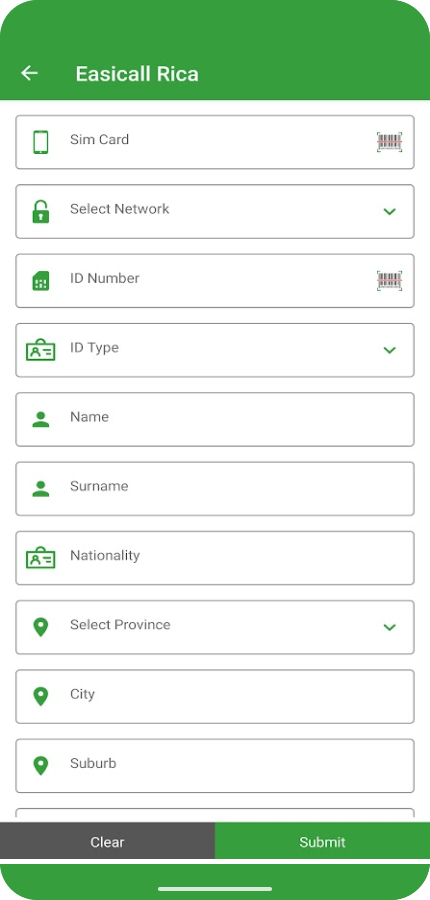This screenshot has height=900, width=430.
Task: Go back using the arrow icon
Action: click(x=29, y=73)
